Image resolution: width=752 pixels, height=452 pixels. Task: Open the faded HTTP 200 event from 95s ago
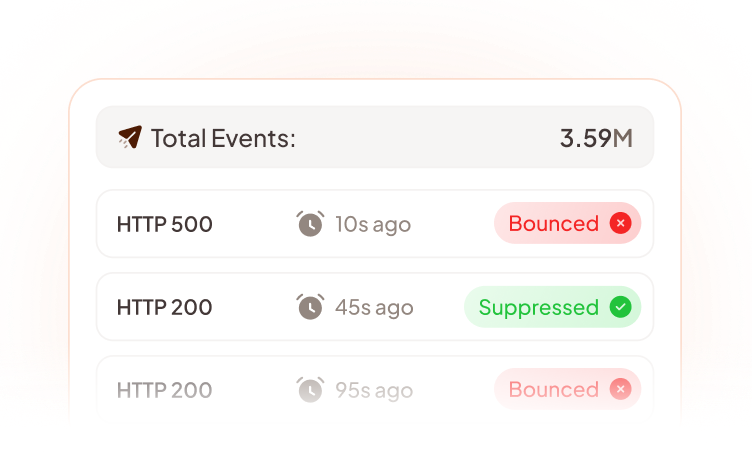tap(375, 390)
